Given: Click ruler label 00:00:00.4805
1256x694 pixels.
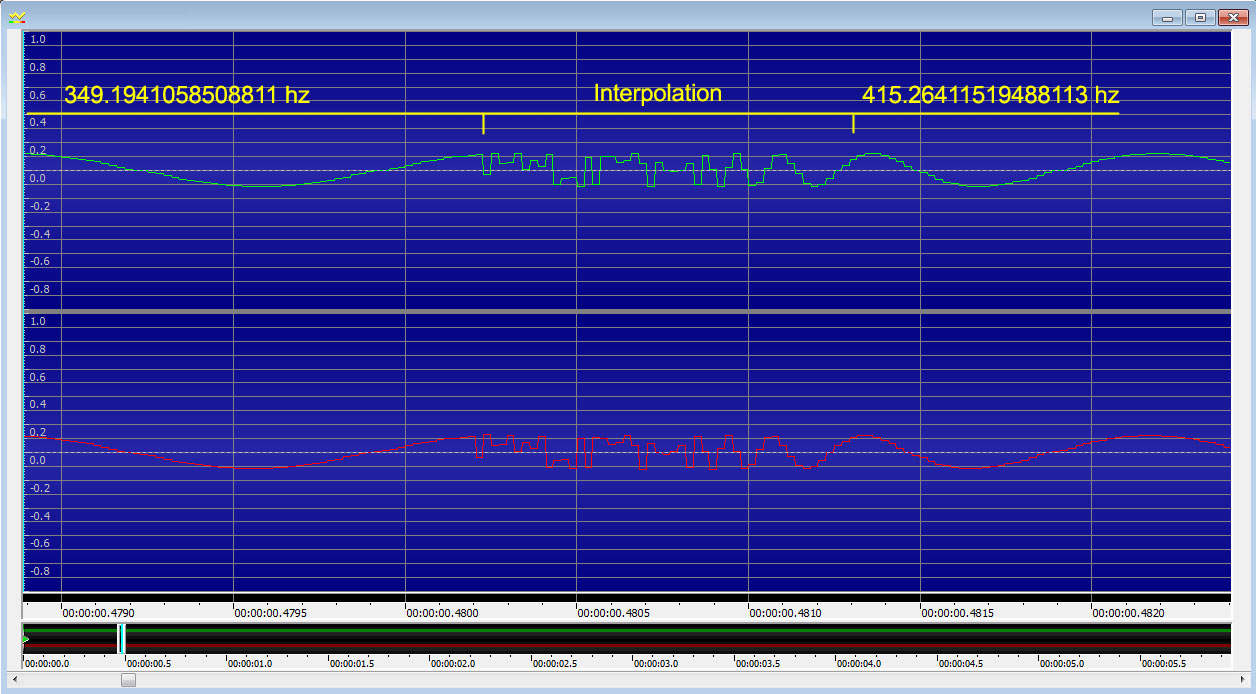Looking at the screenshot, I should 613,613.
